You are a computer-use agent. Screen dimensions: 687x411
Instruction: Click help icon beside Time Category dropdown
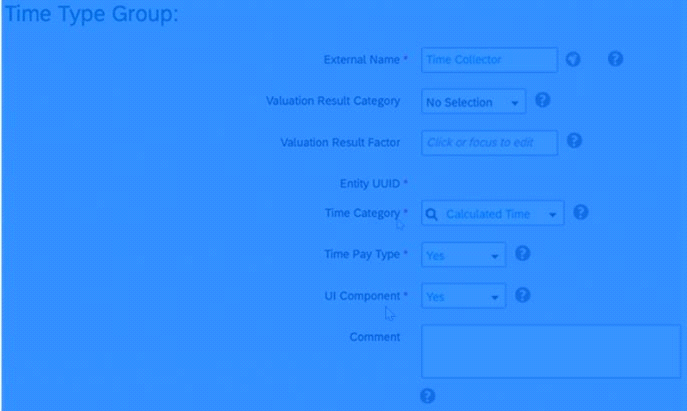[580, 212]
